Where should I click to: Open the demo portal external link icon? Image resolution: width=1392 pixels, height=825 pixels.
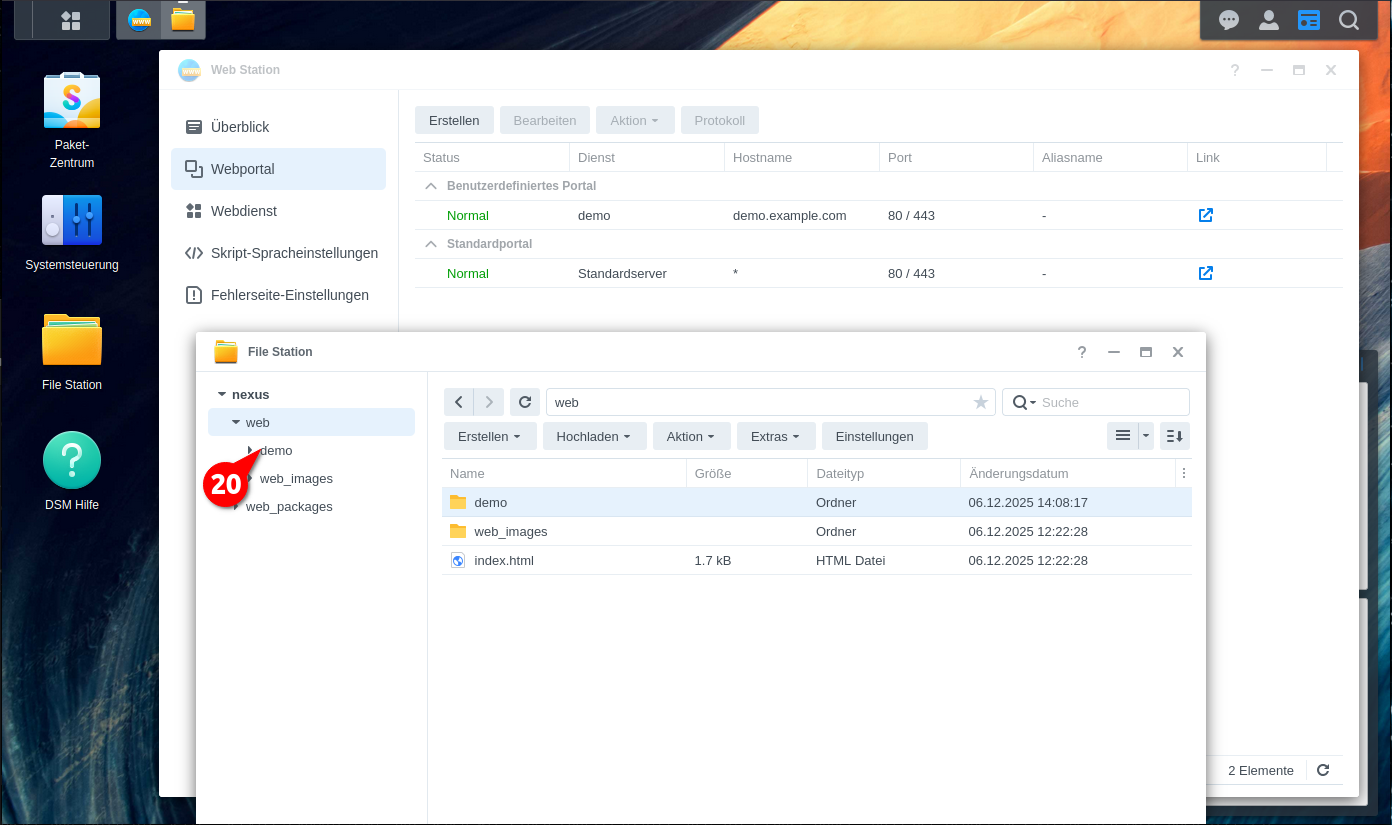[1206, 215]
